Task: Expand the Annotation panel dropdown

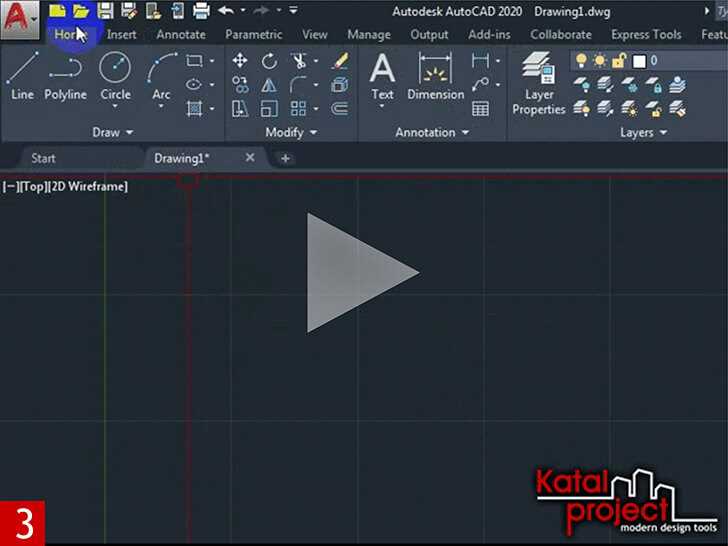Action: [432, 133]
